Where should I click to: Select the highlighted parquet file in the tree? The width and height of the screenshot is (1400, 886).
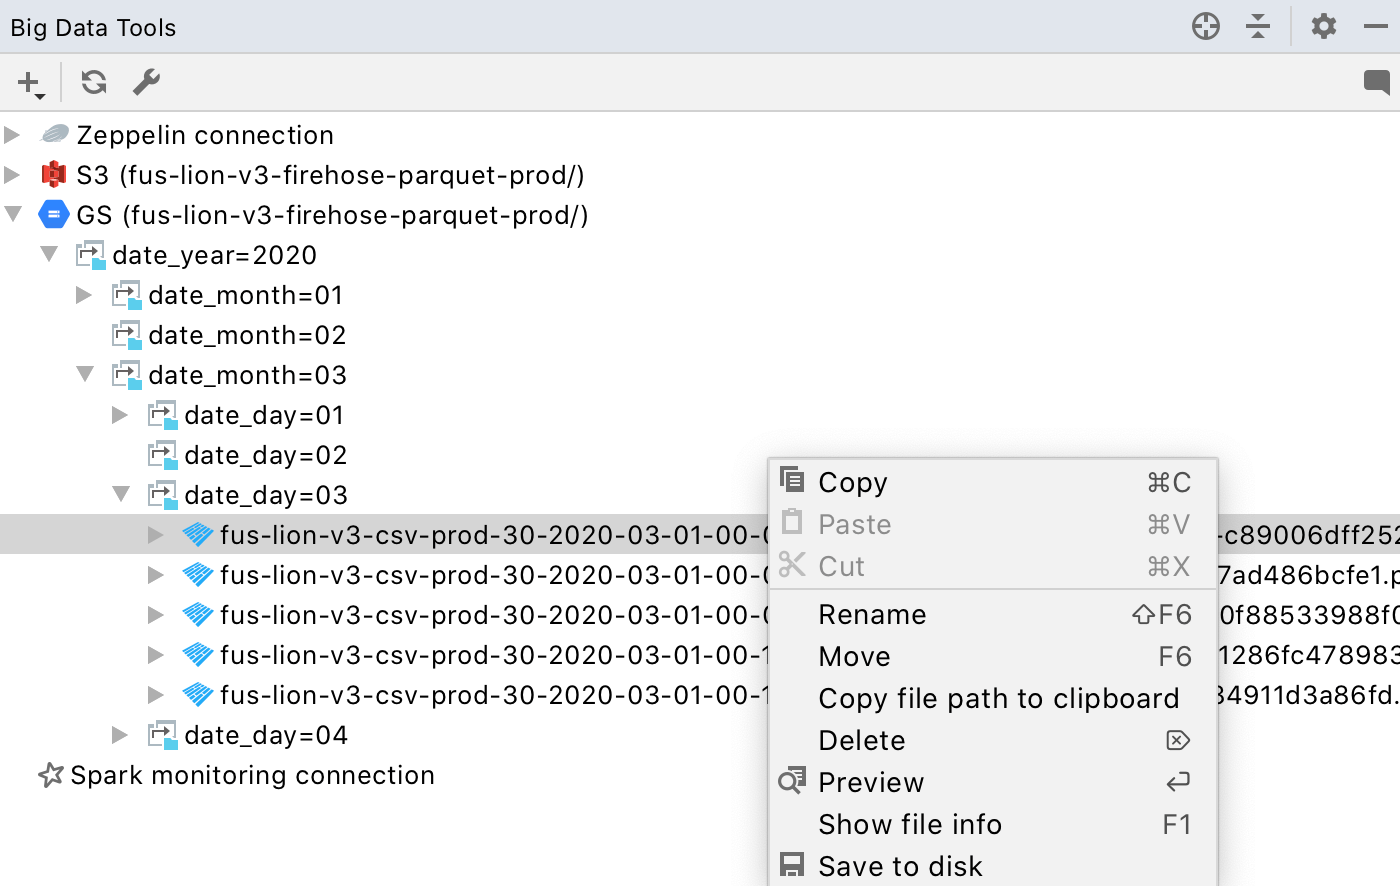click(450, 535)
